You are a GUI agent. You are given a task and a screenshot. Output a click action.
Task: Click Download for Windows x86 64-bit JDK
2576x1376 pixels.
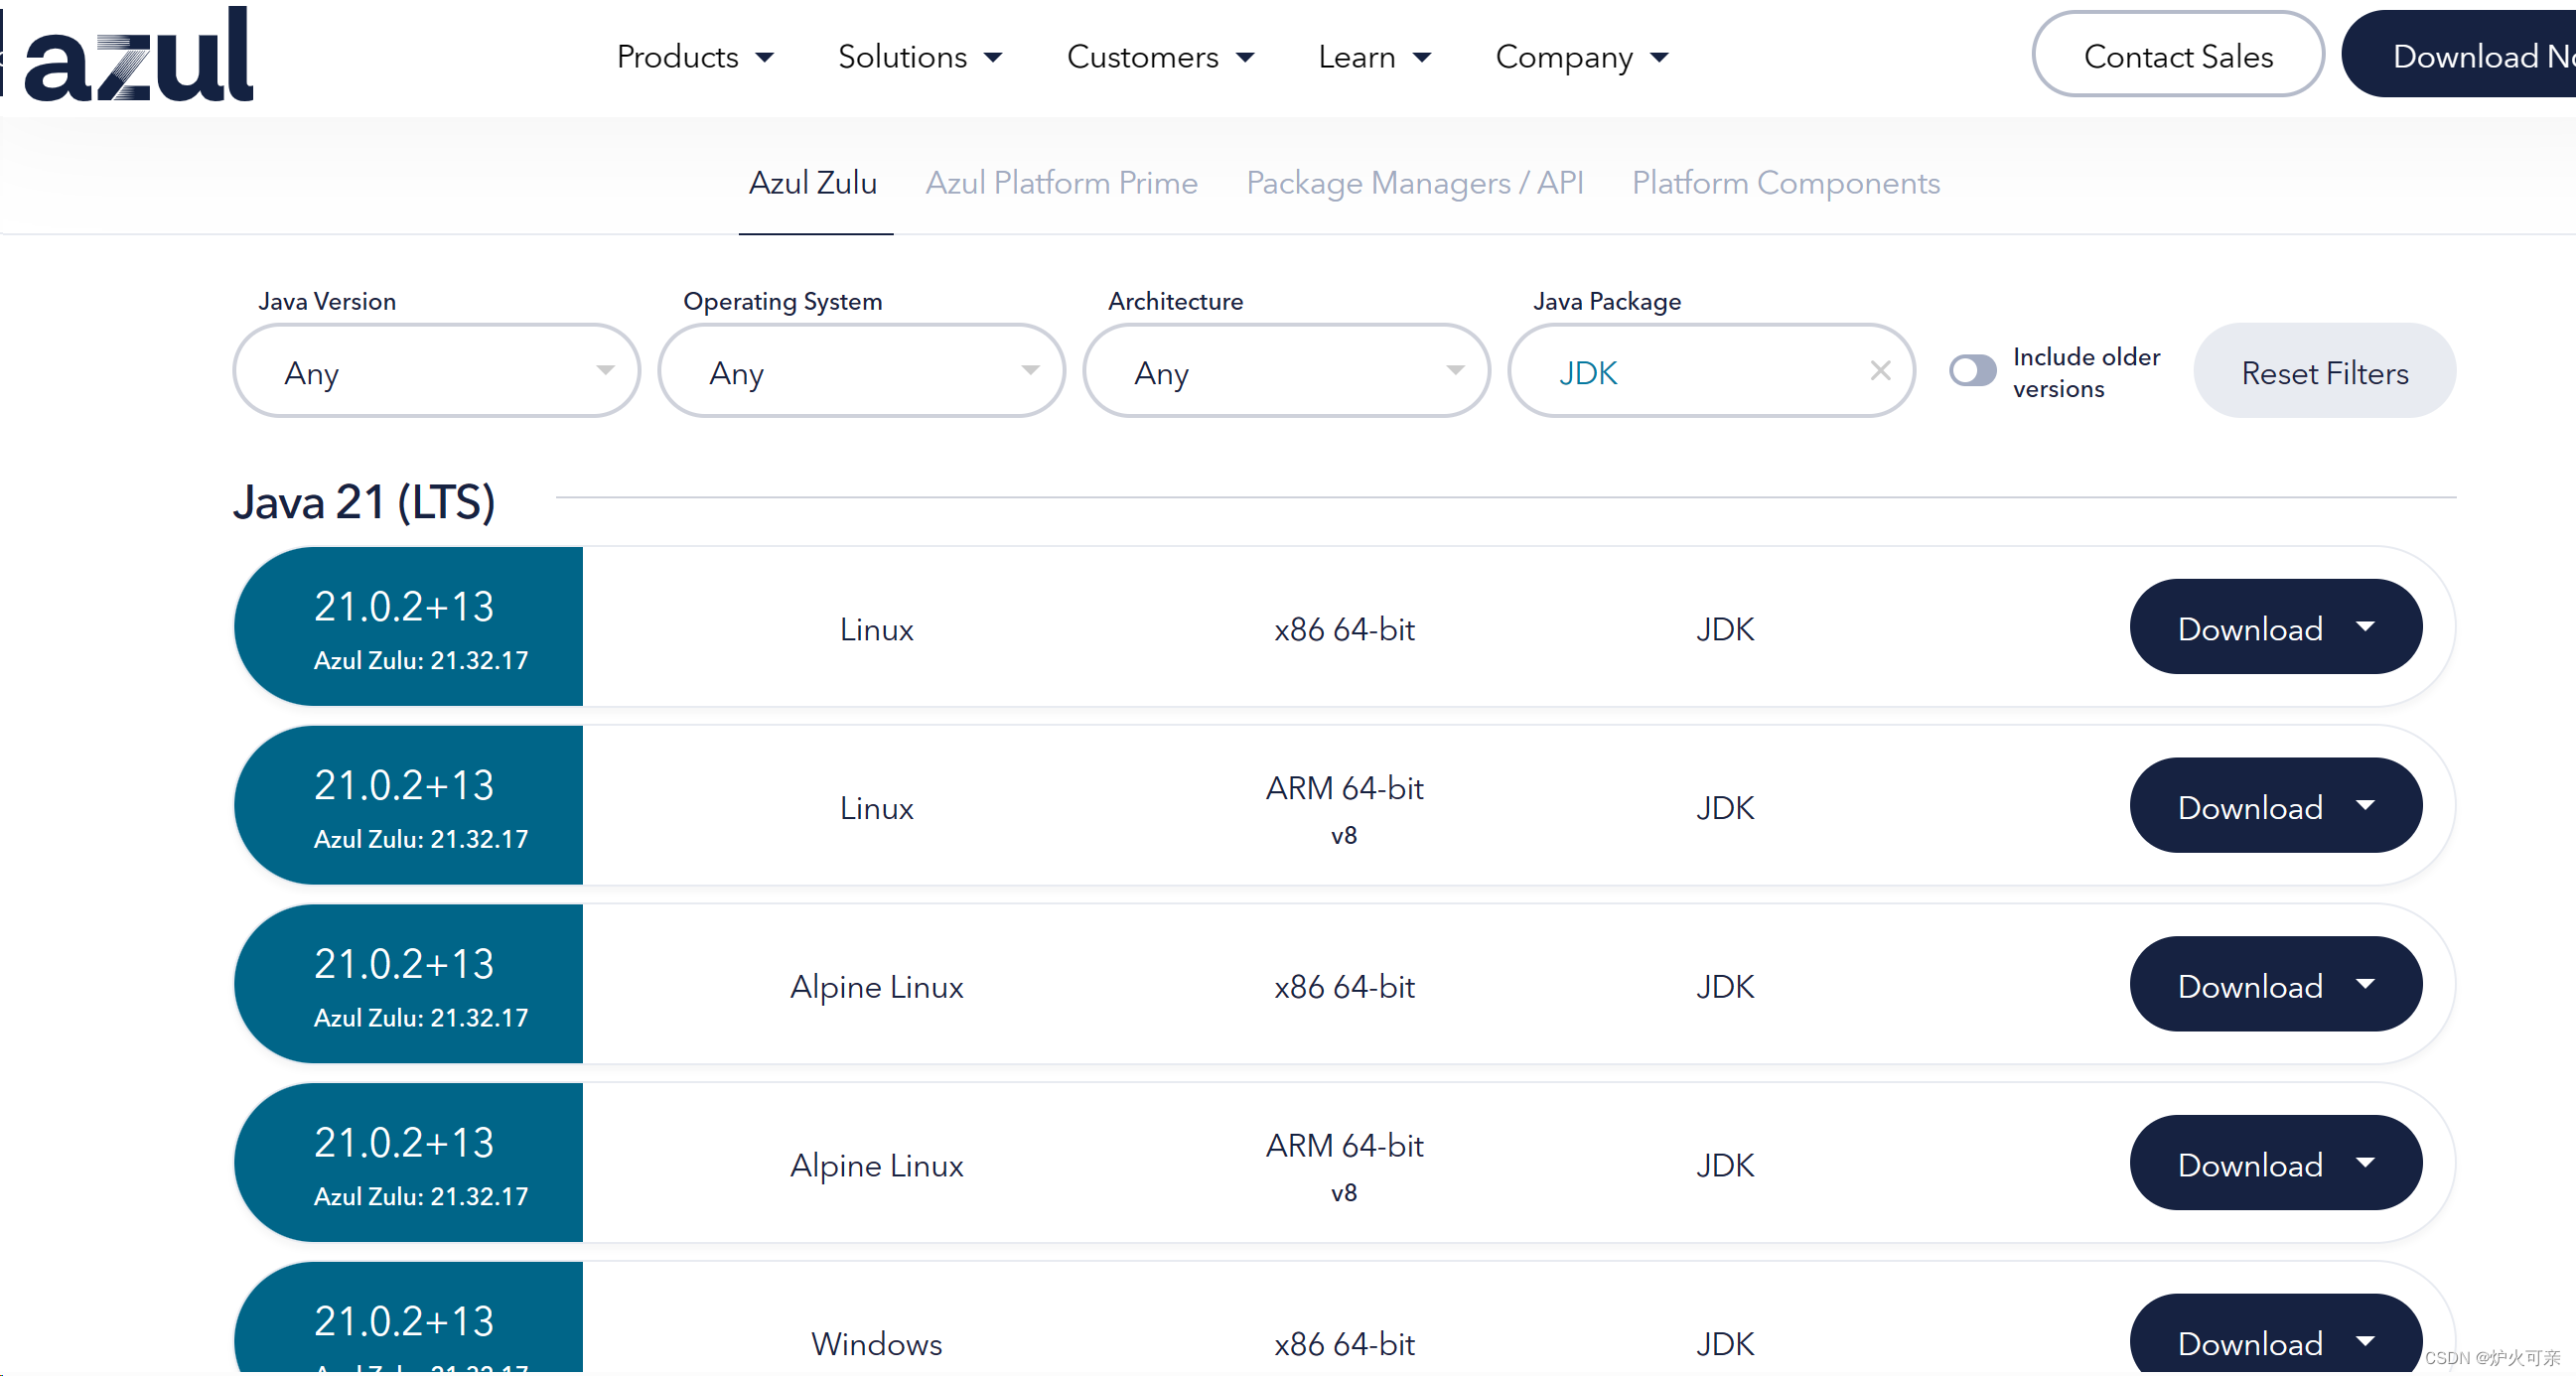[x=2249, y=1341]
